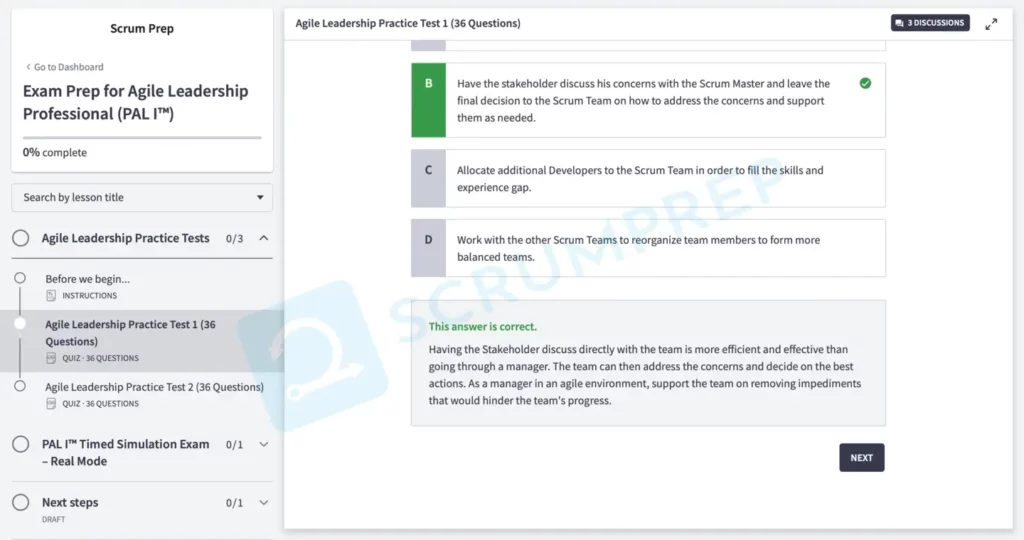Open the 3 Discussions panel
This screenshot has height=540, width=1024.
(930, 23)
